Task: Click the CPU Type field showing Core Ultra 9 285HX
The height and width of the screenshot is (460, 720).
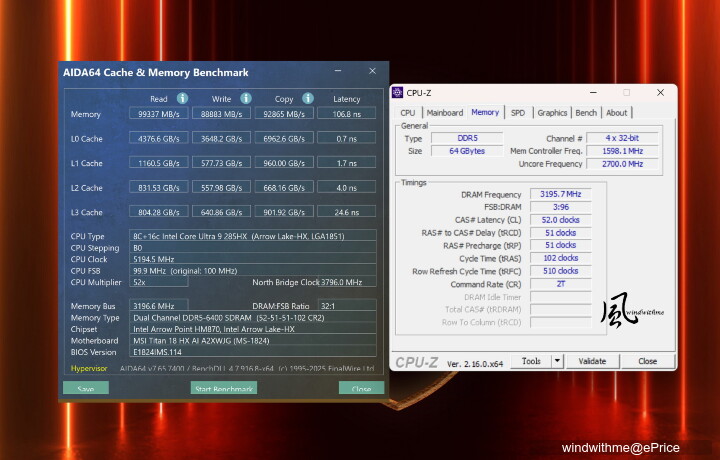Action: tap(253, 236)
